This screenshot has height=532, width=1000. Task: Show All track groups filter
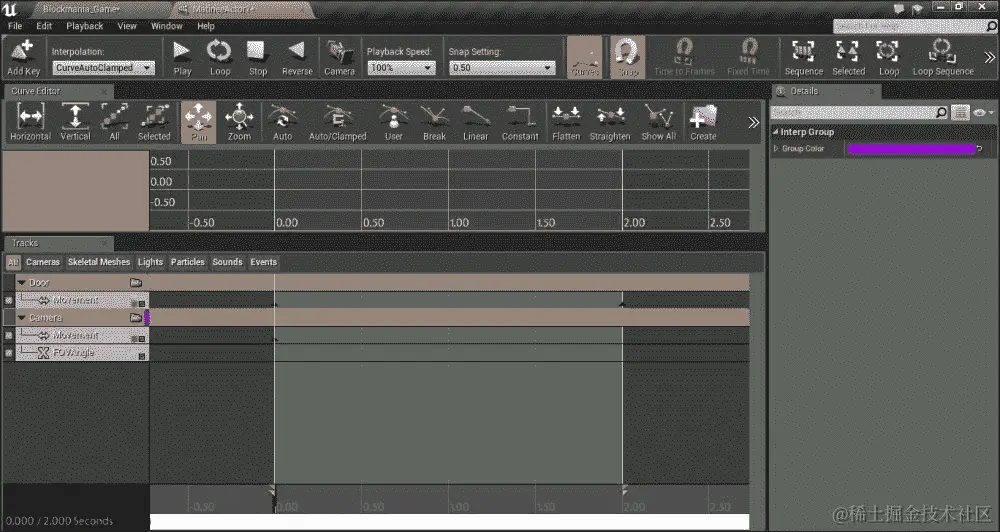coord(13,262)
